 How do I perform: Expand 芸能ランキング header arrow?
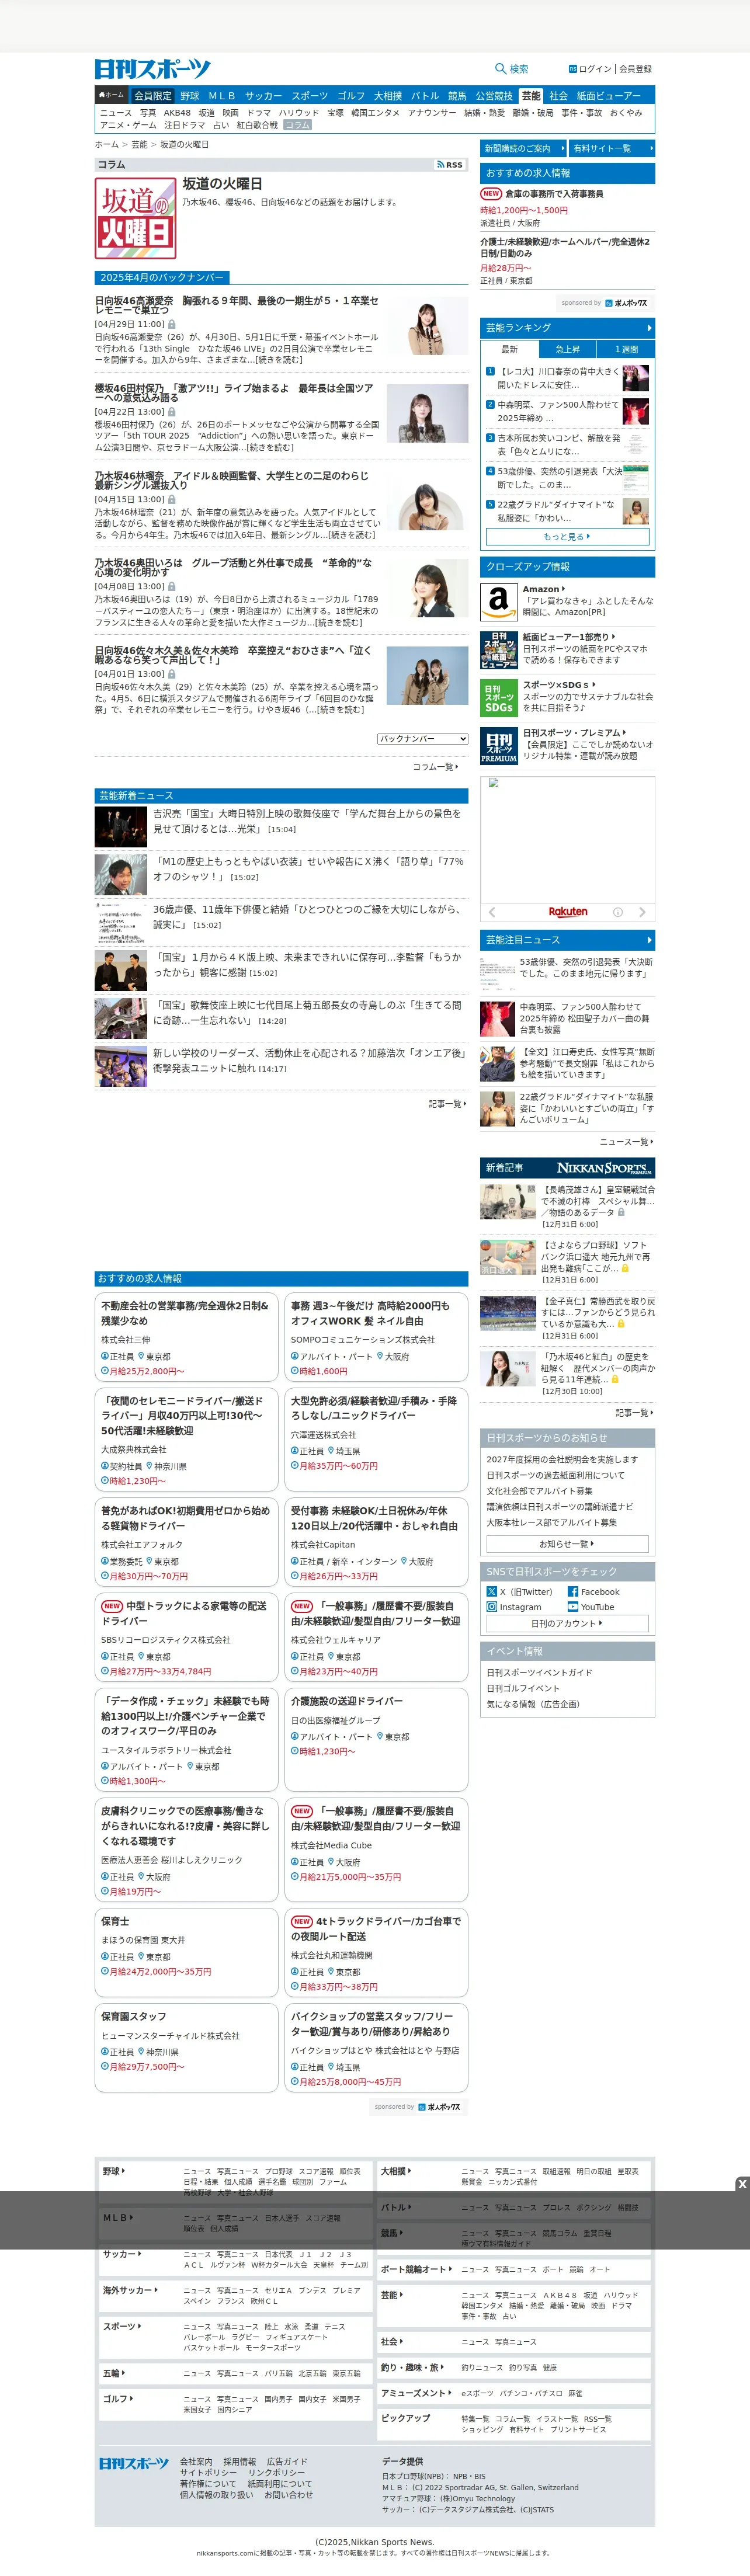coord(649,328)
